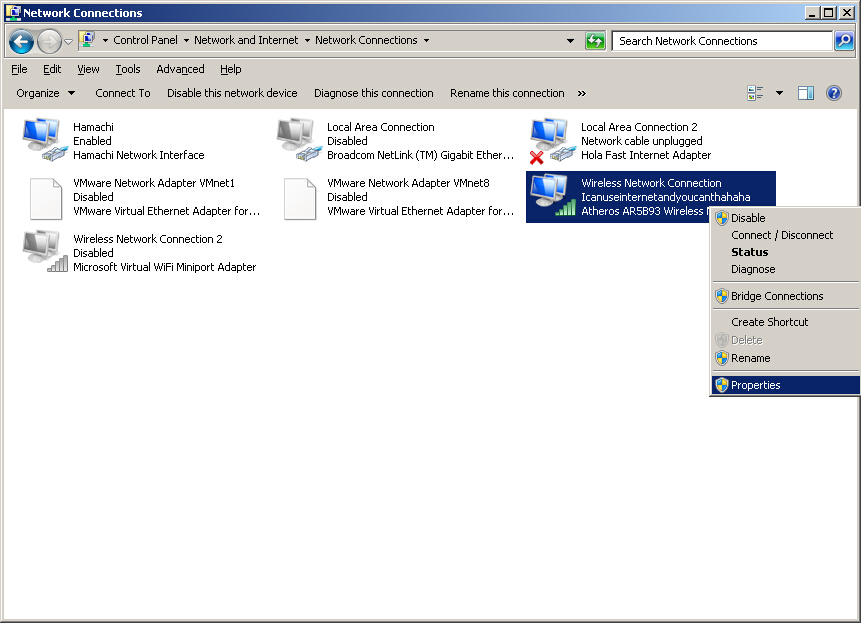Select Bridge Connections in the context menu
The width and height of the screenshot is (861, 623).
click(776, 296)
